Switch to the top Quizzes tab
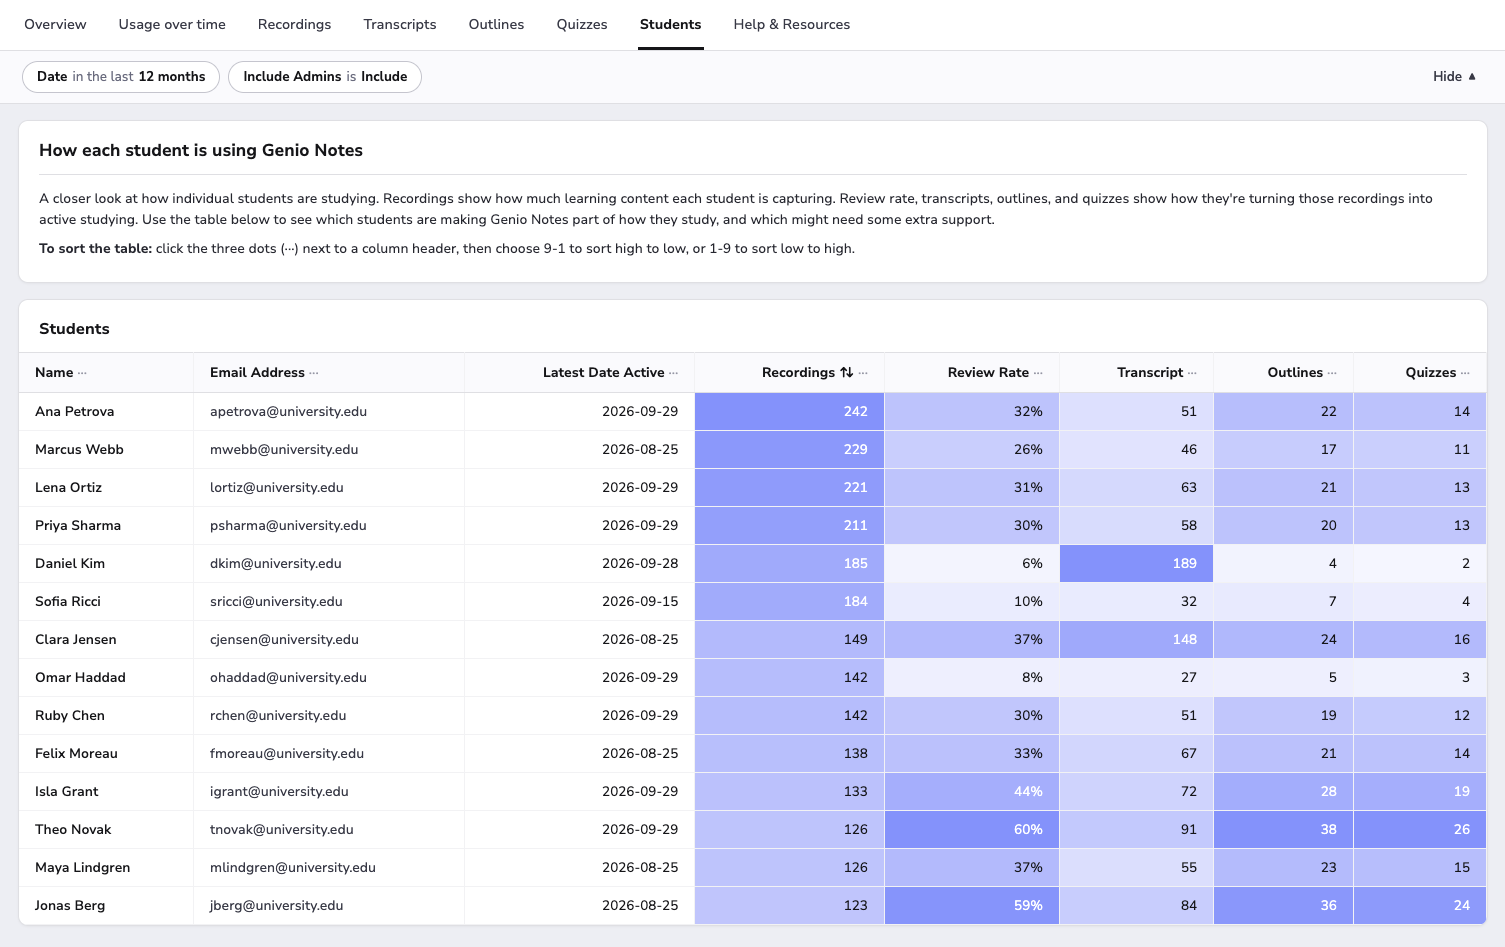 coord(582,24)
